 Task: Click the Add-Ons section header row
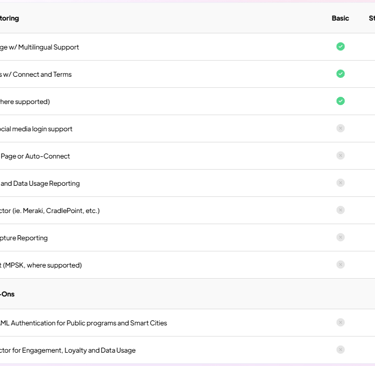187,294
